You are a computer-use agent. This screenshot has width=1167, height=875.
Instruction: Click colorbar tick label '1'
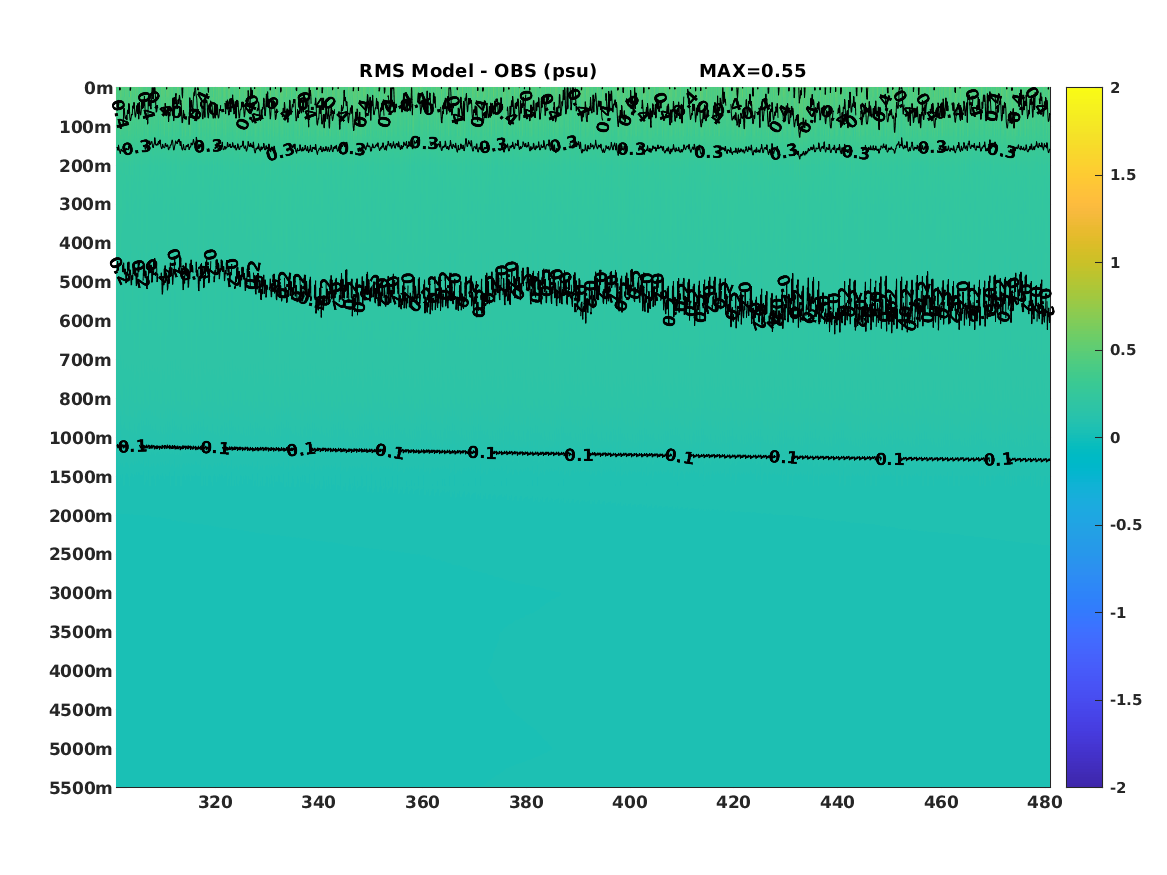pos(1115,263)
